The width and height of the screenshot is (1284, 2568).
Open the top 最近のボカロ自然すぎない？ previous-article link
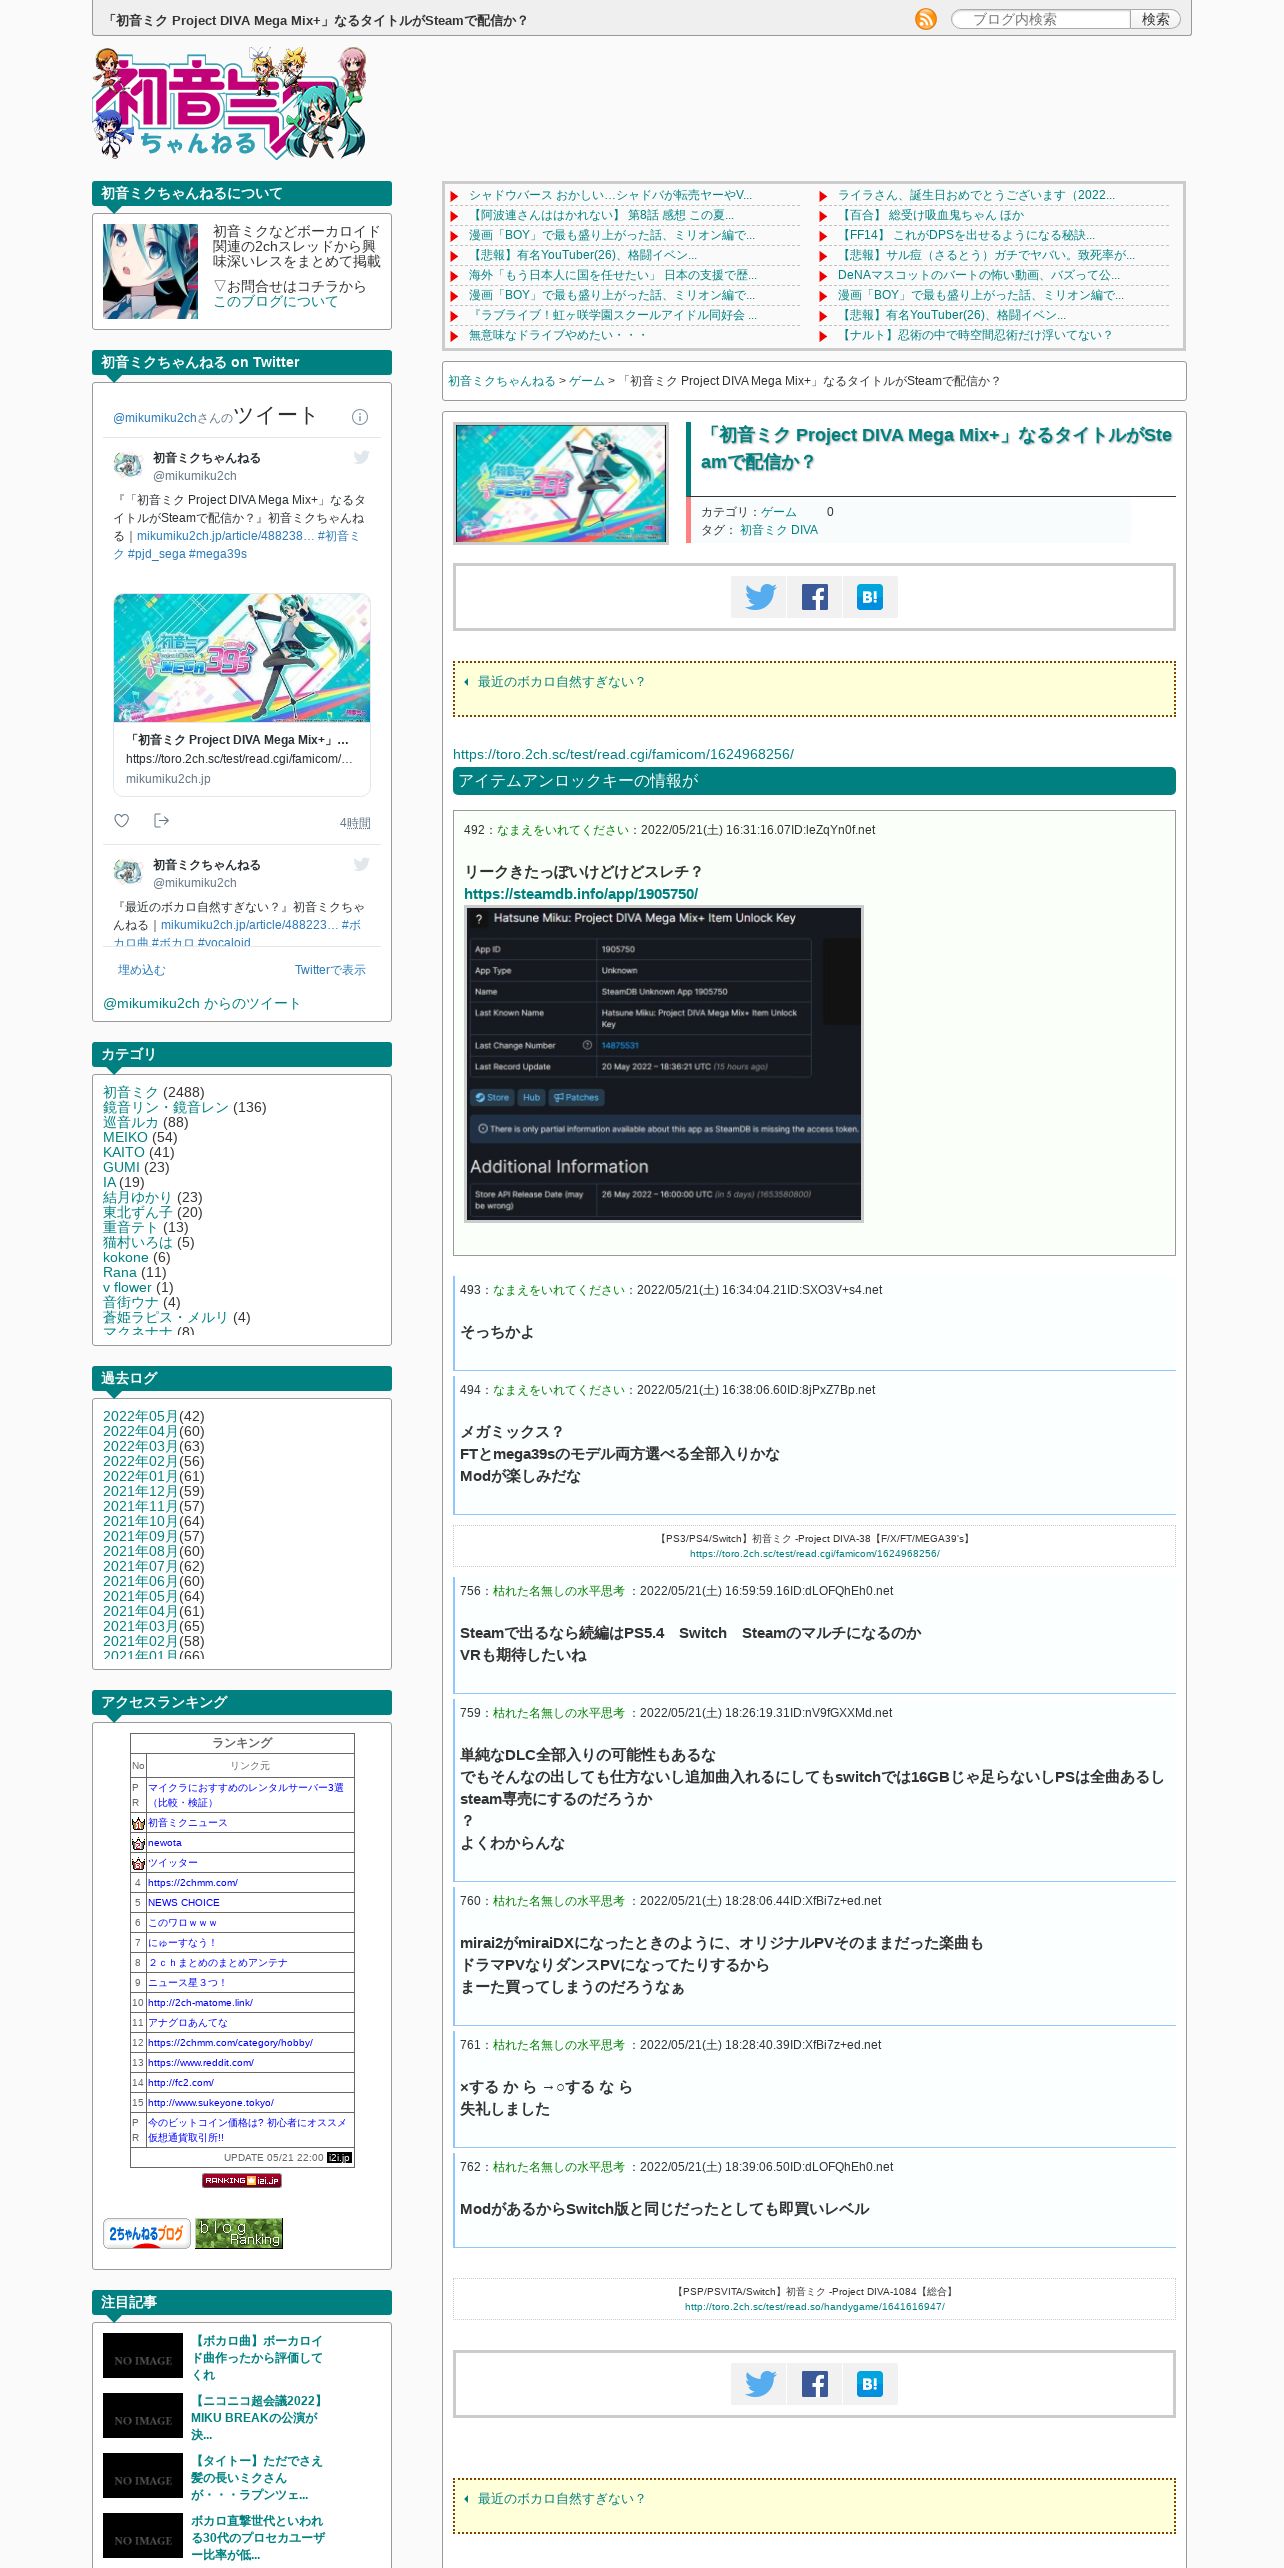(x=560, y=682)
